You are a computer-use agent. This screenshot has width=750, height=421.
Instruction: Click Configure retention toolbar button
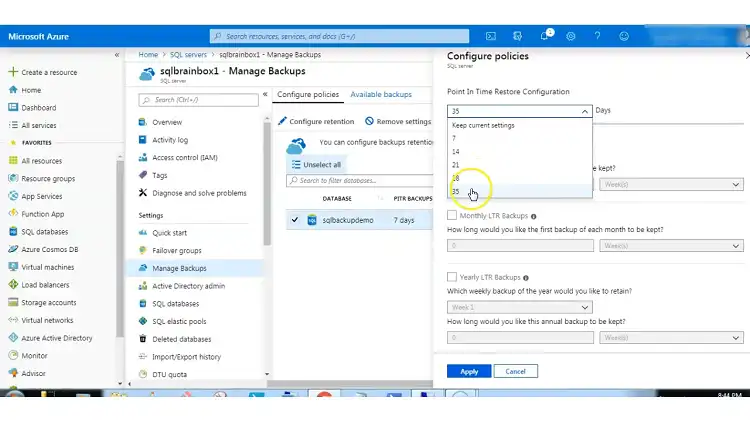click(x=316, y=122)
